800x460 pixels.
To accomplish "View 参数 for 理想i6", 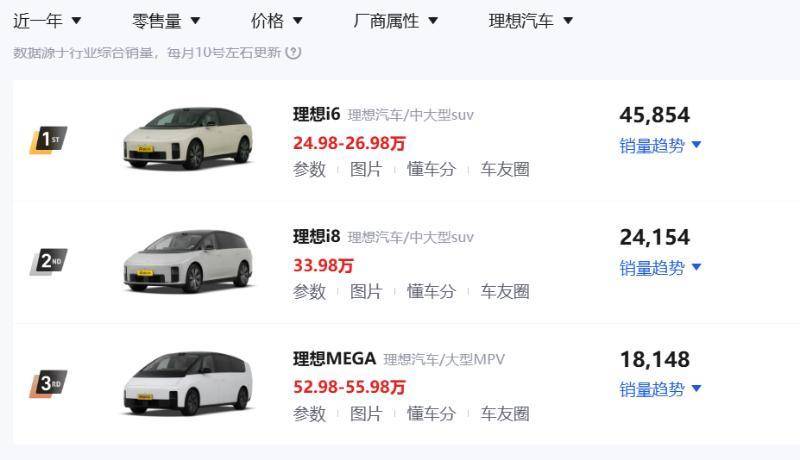I will 309,169.
